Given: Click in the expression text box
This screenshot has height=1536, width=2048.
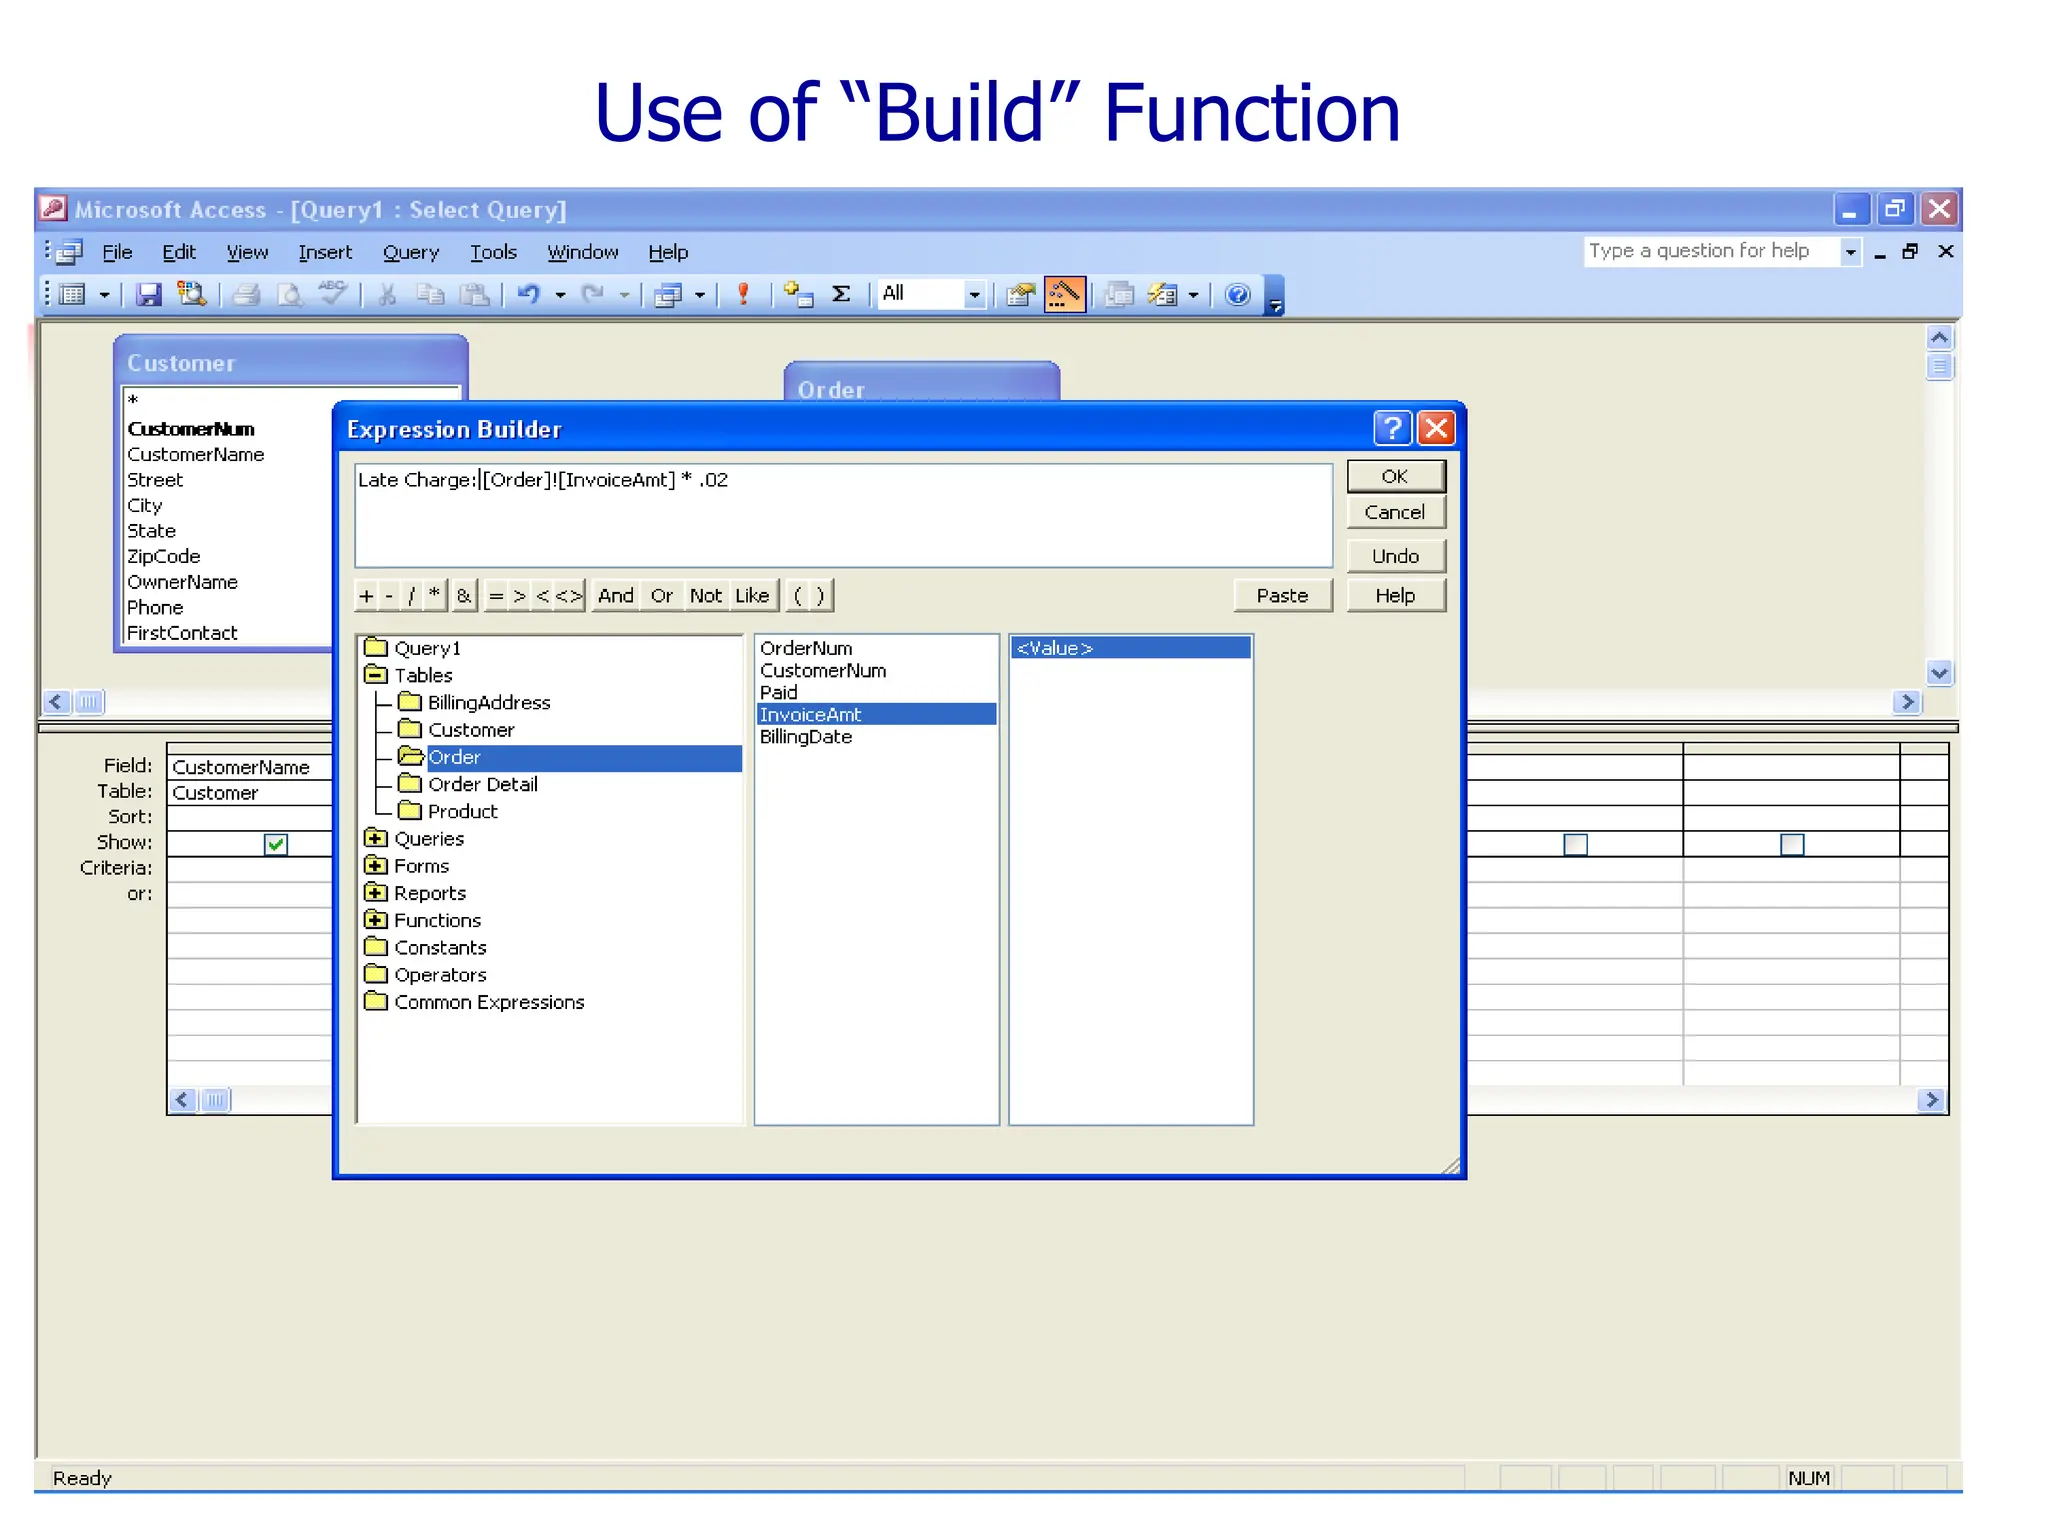Looking at the screenshot, I should 843,515.
